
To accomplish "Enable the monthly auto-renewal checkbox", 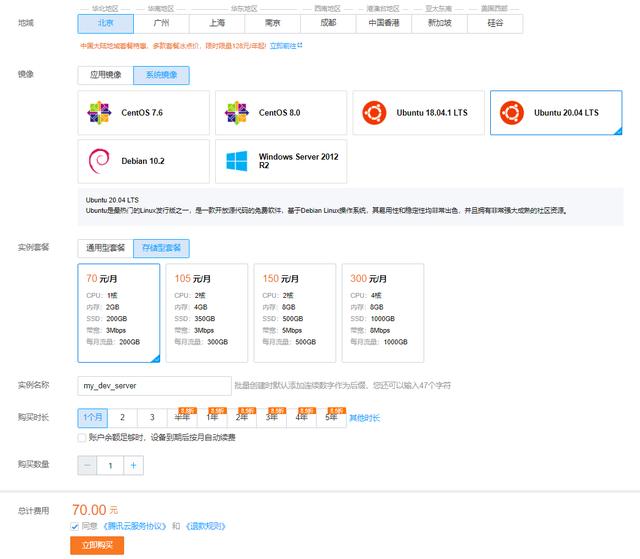I will tap(82, 438).
